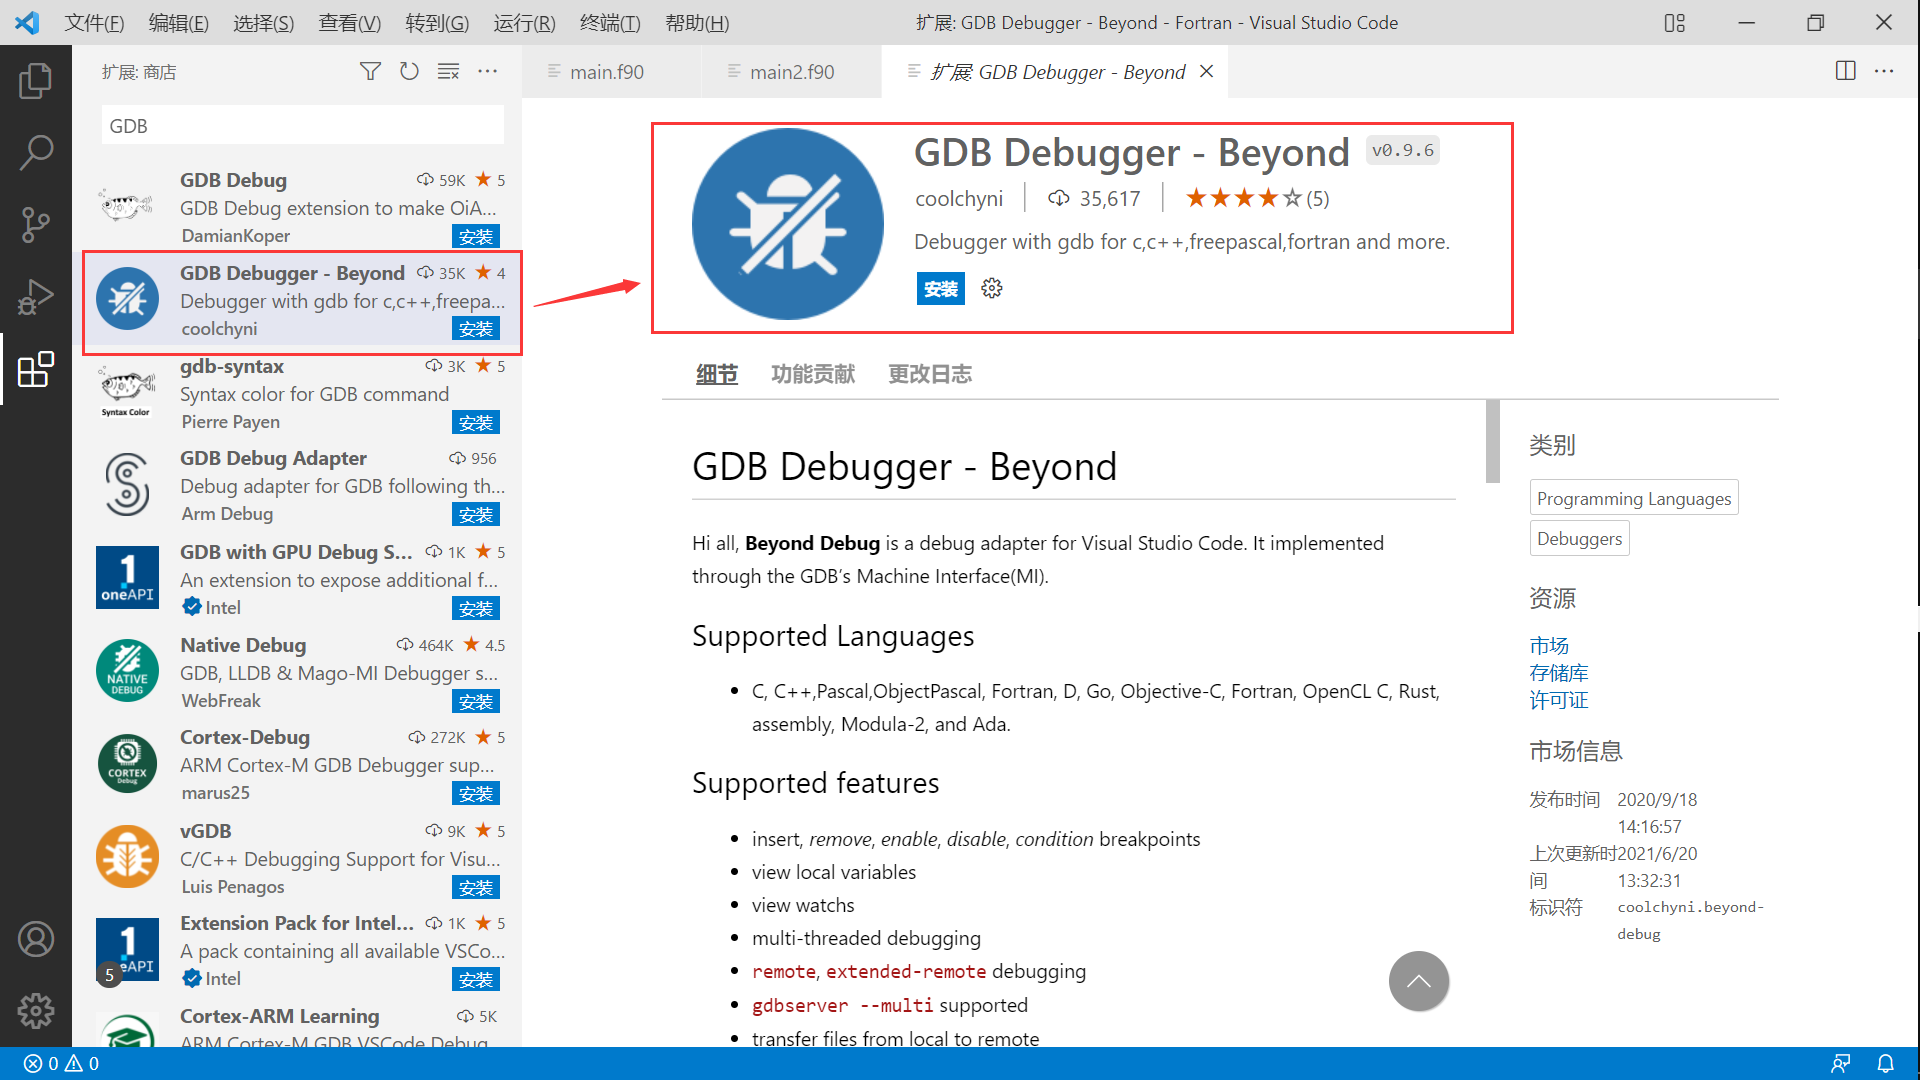Click the details page vertical scrollbar
The image size is (1920, 1080).
point(1493,441)
